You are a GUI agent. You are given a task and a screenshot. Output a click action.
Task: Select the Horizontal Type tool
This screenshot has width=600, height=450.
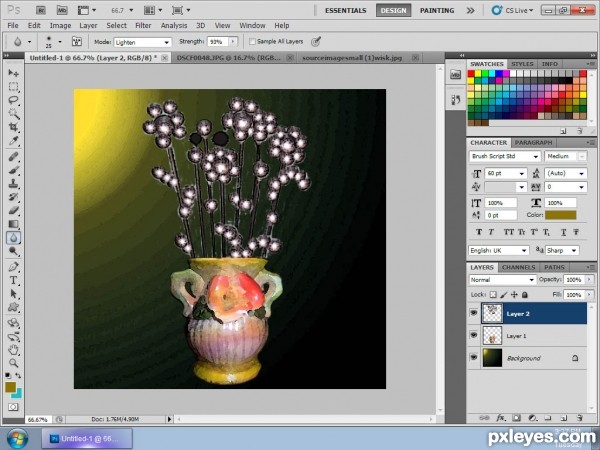(x=13, y=280)
